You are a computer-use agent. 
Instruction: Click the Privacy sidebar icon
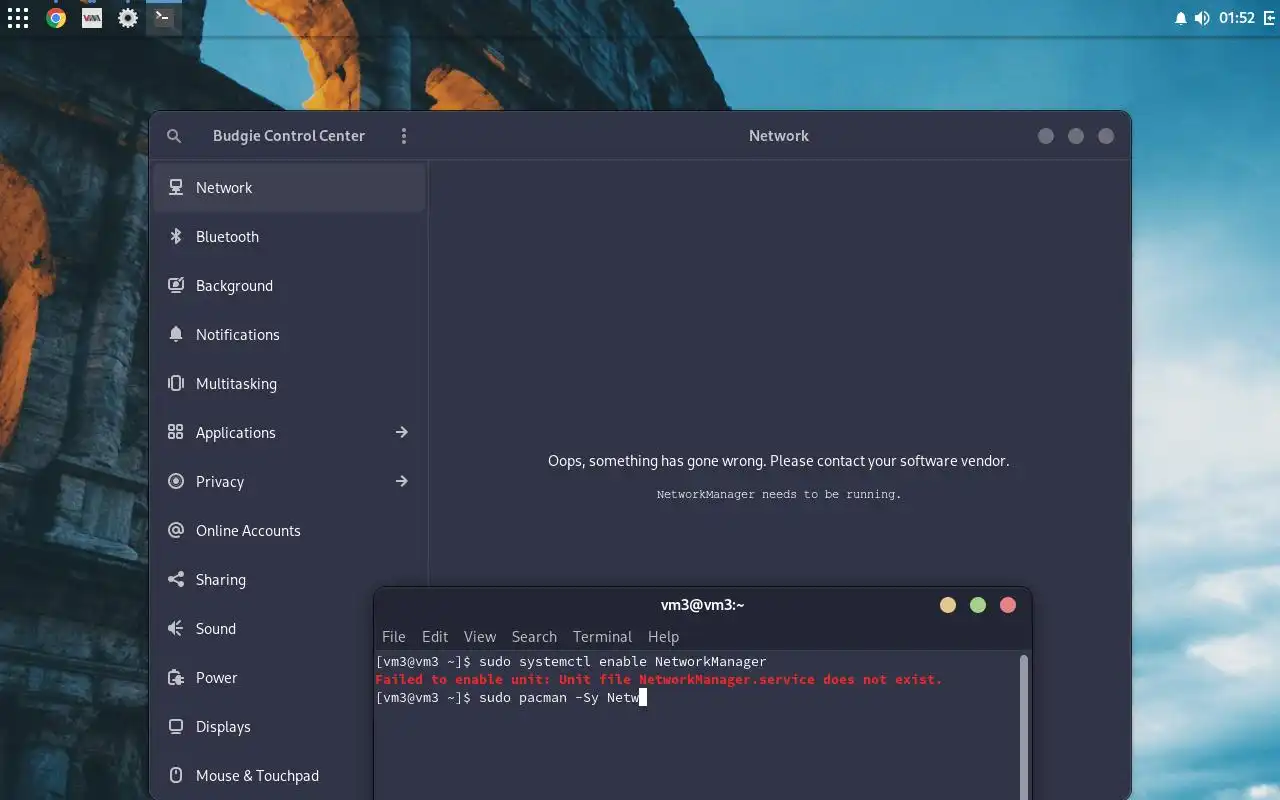[x=176, y=481]
